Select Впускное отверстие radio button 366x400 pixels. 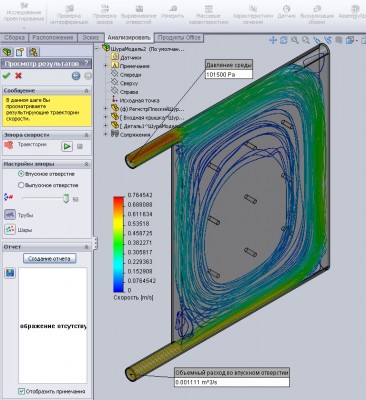point(21,174)
